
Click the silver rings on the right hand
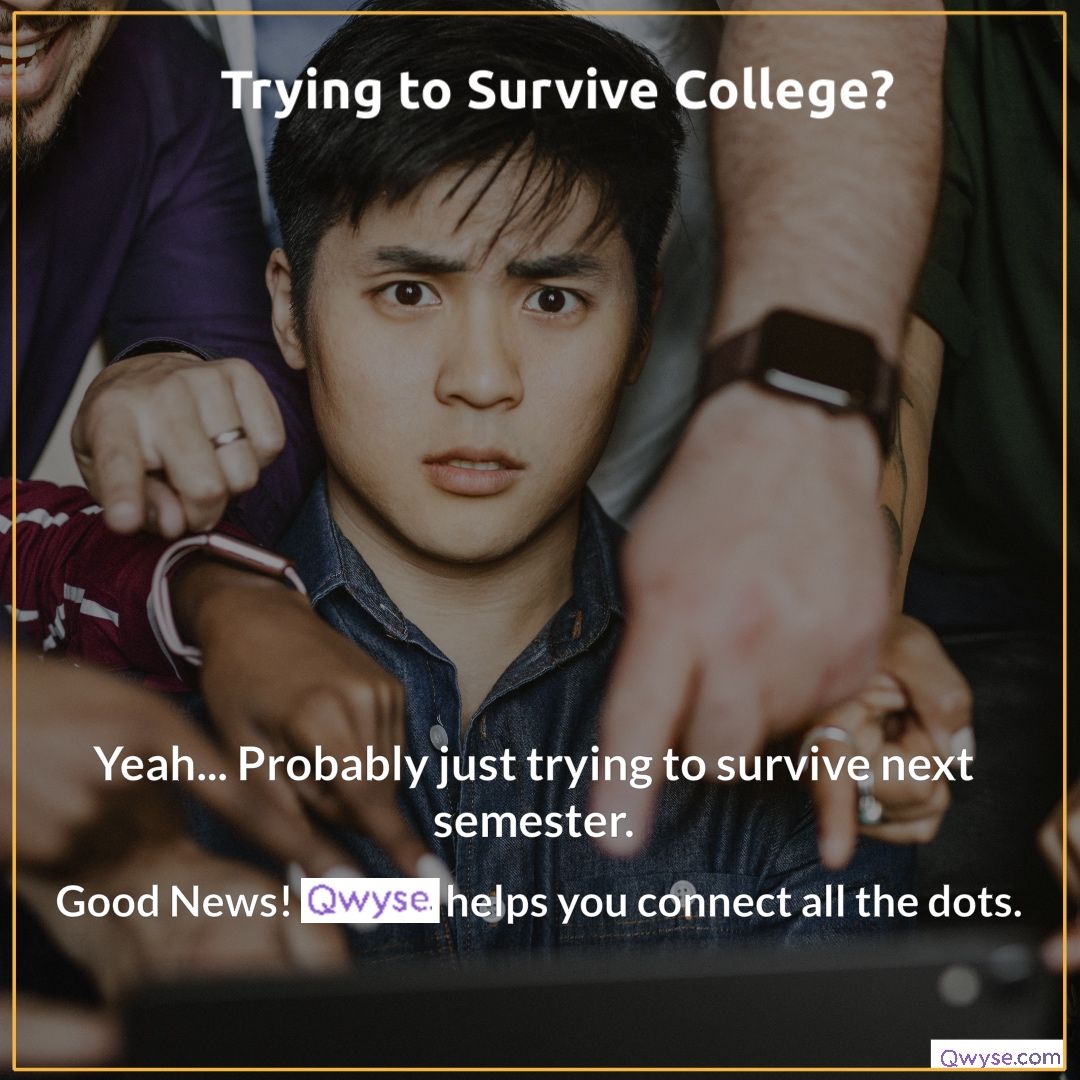(x=849, y=770)
